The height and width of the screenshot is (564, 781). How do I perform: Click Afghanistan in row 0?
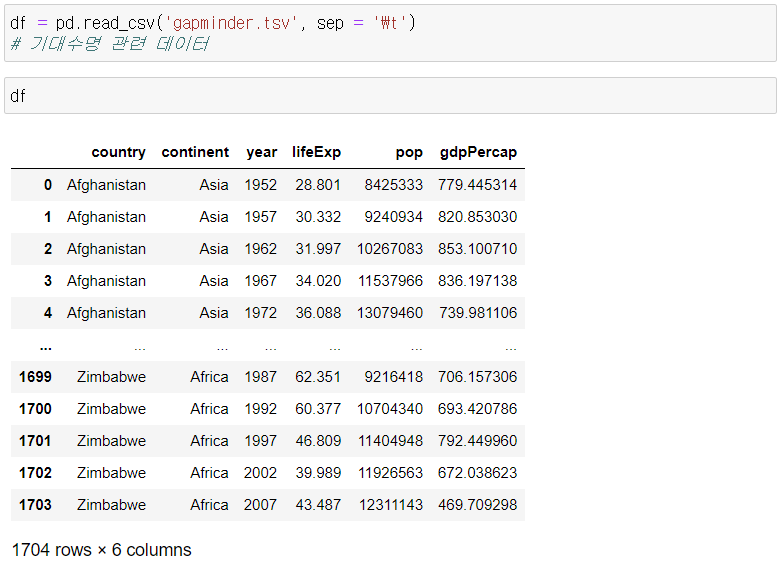click(x=107, y=185)
